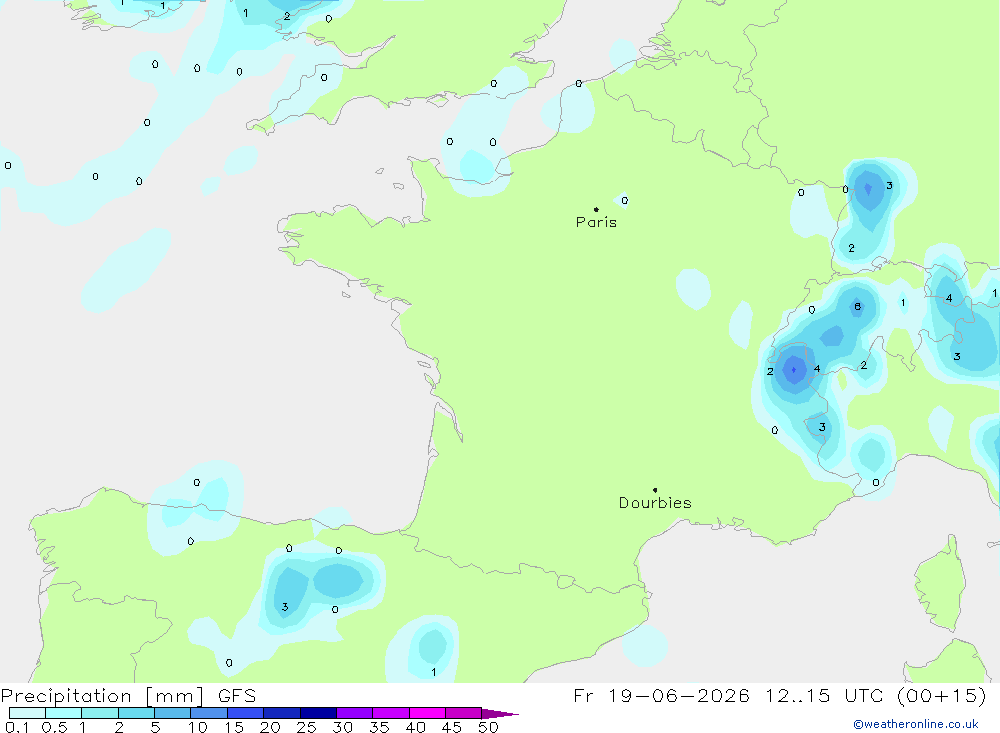Click the Paris city label

pos(596,222)
